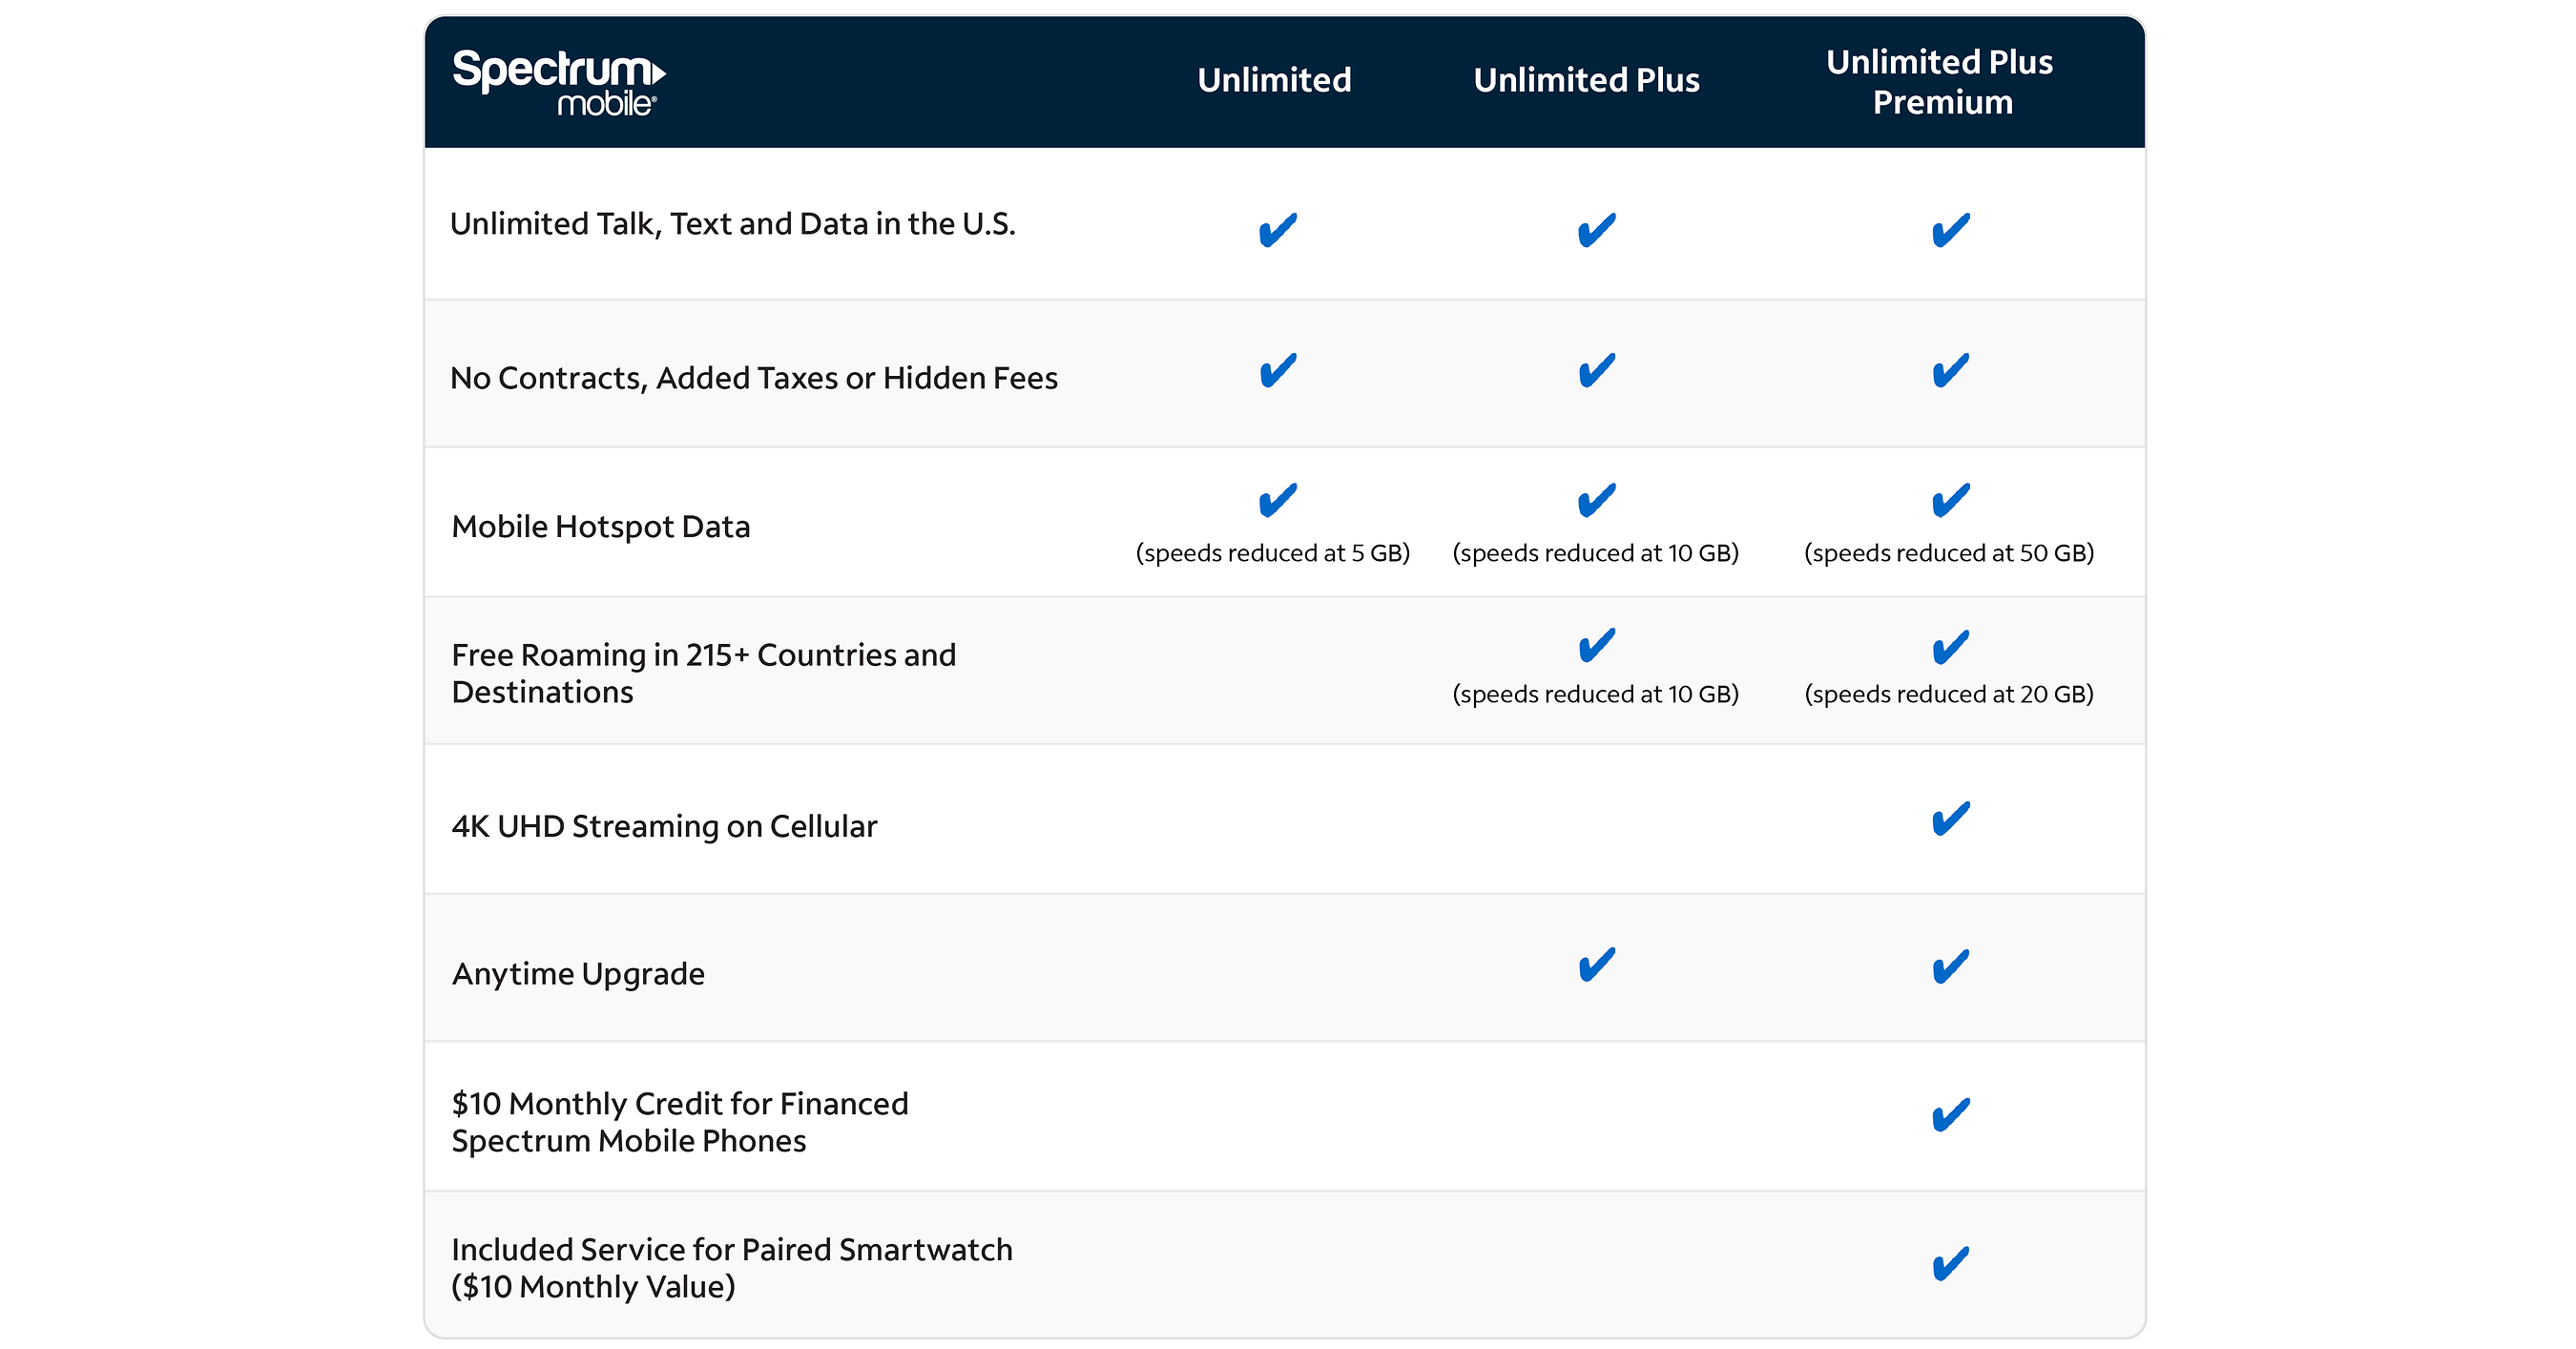Click the Mobile Hotspot Data label

coord(601,527)
